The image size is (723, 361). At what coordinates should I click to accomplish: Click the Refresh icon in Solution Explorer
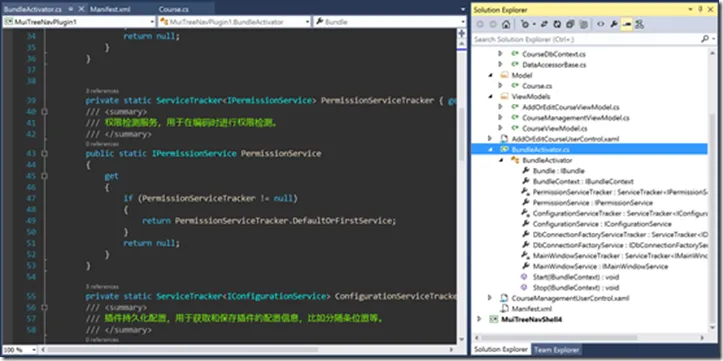point(557,24)
